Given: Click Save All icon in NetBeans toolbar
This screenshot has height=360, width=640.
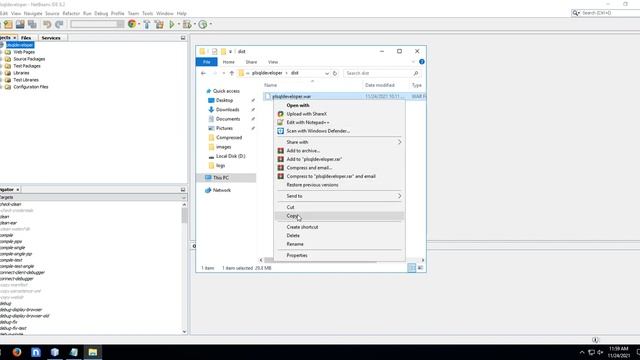Looking at the screenshot, I should click(32, 24).
